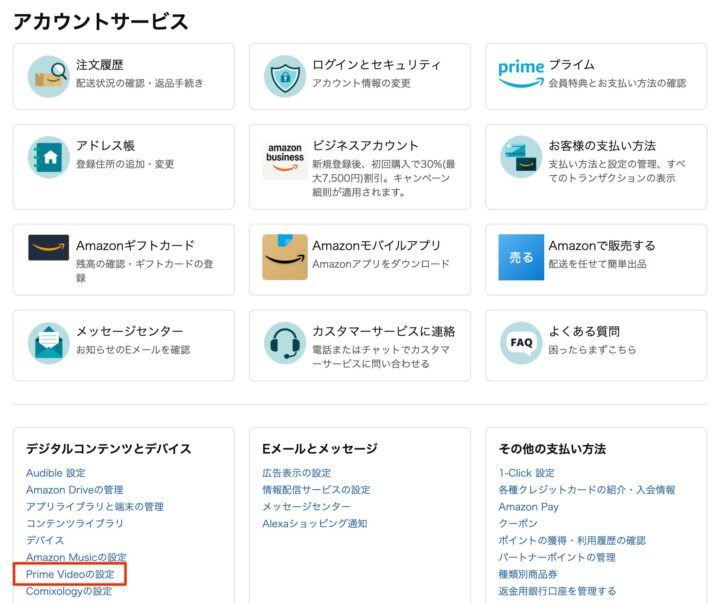Screen dimensions: 720x604
Task: Click 会員特典とお支払い方法の確認 description text
Action: coord(617,83)
